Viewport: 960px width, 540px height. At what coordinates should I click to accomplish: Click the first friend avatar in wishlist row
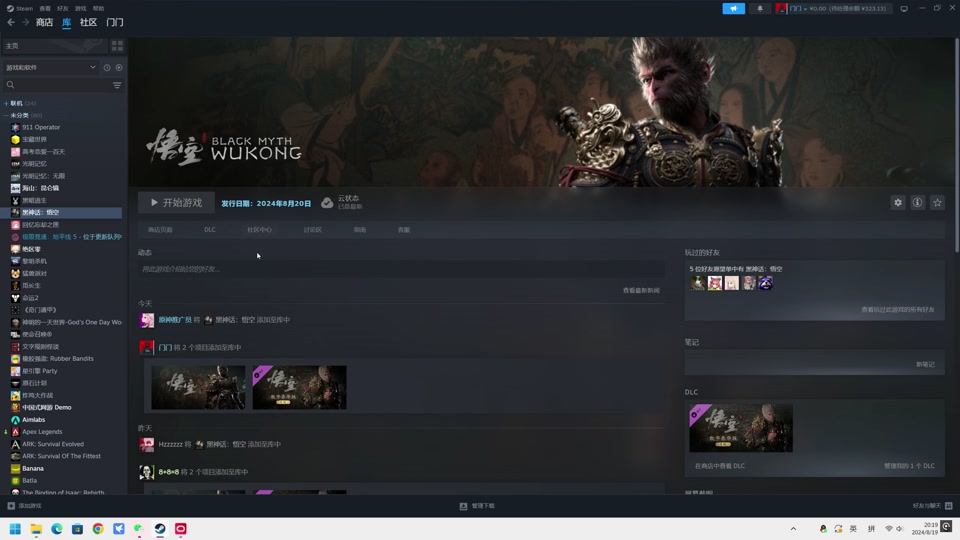tap(697, 283)
